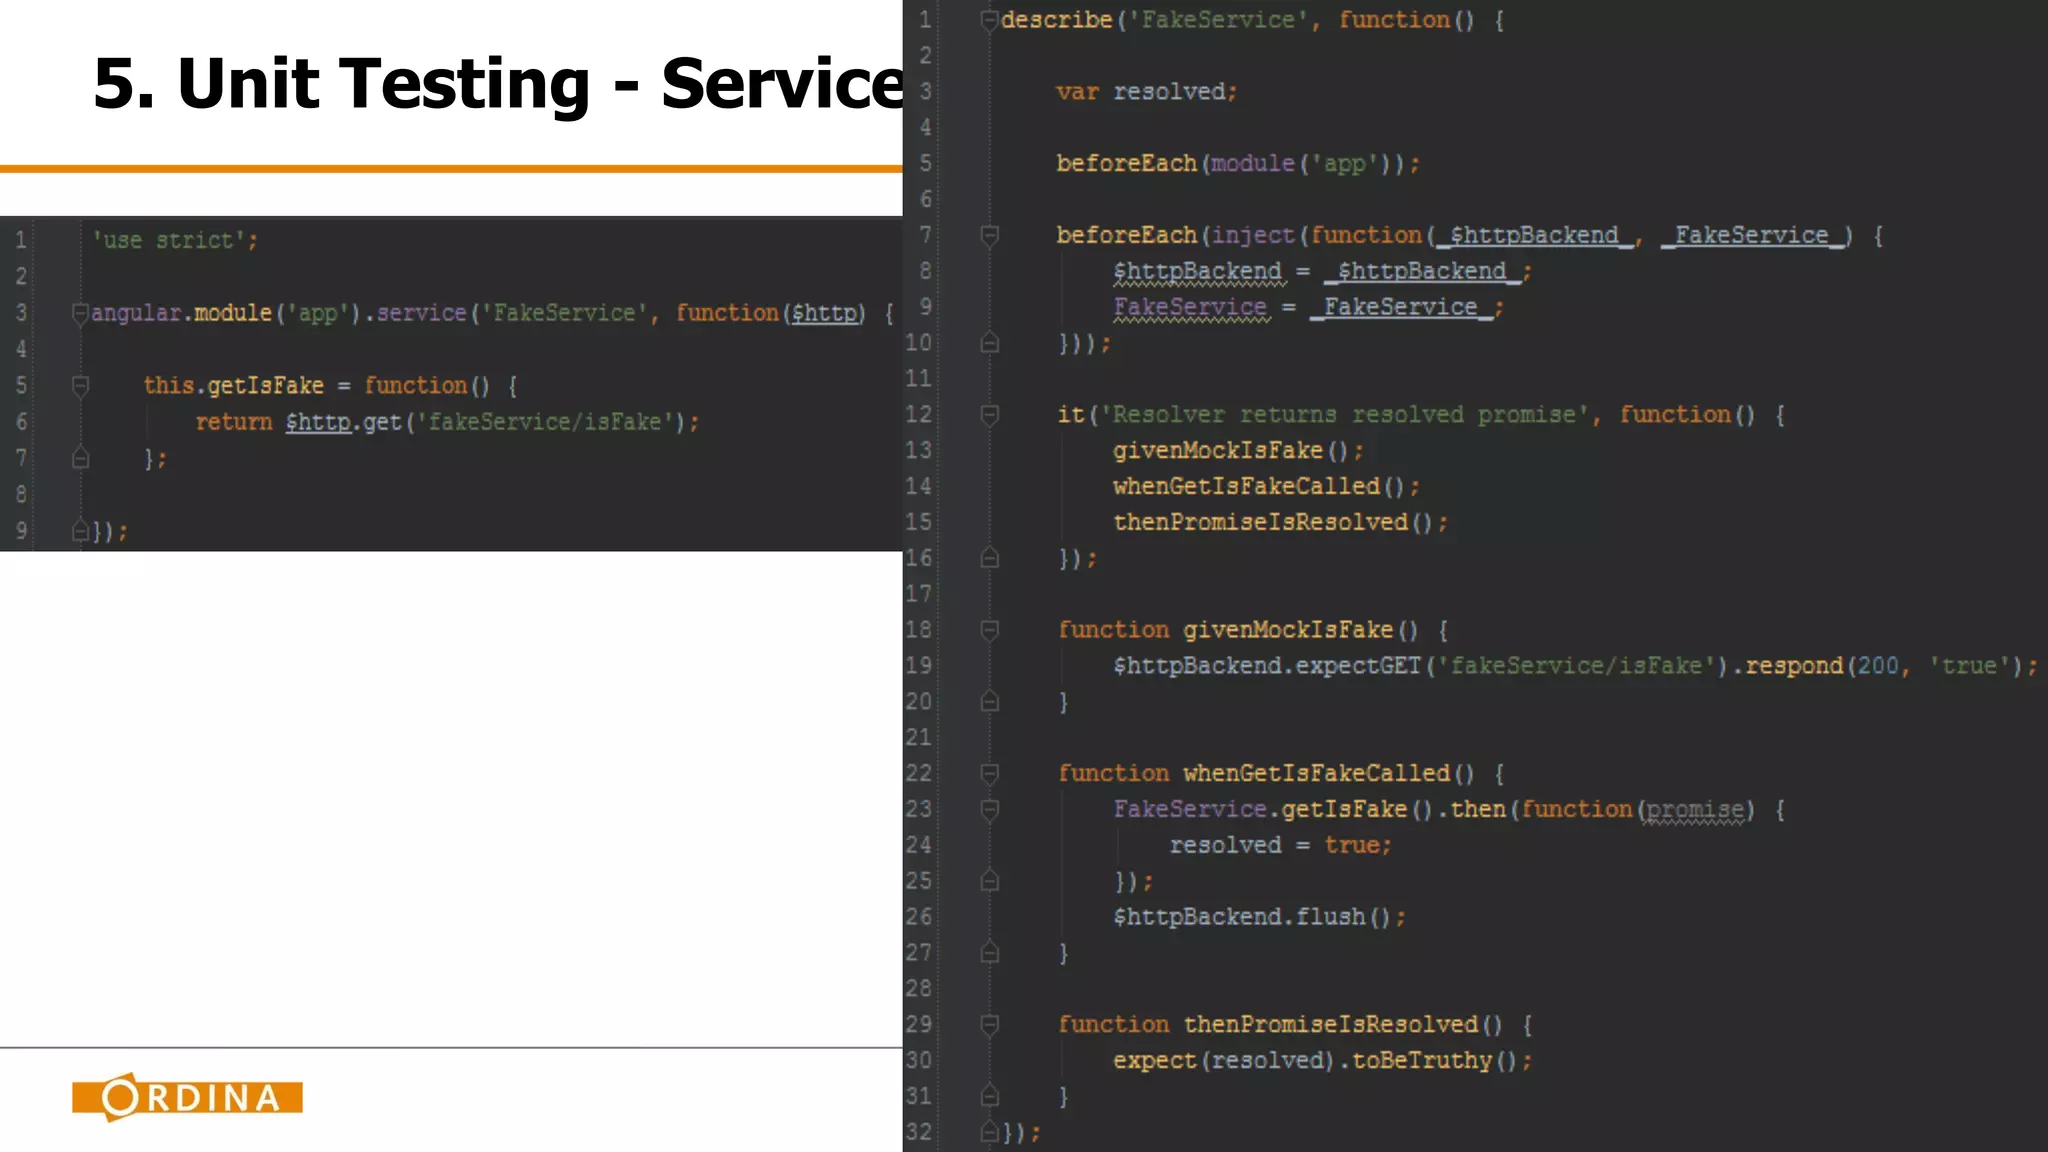Collapse the describe block fold marker on line 1
This screenshot has height=1152, width=2048.
coord(989,20)
